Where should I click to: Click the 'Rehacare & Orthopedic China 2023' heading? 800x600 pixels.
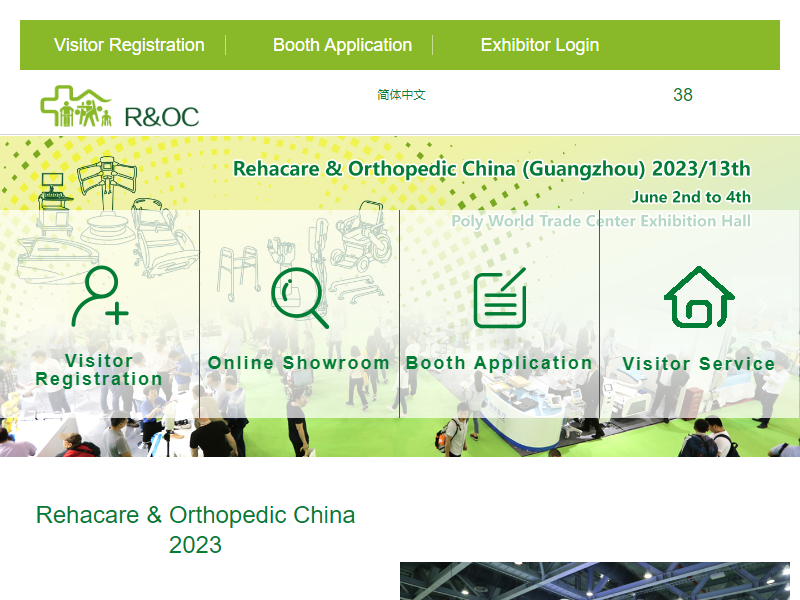pos(195,530)
